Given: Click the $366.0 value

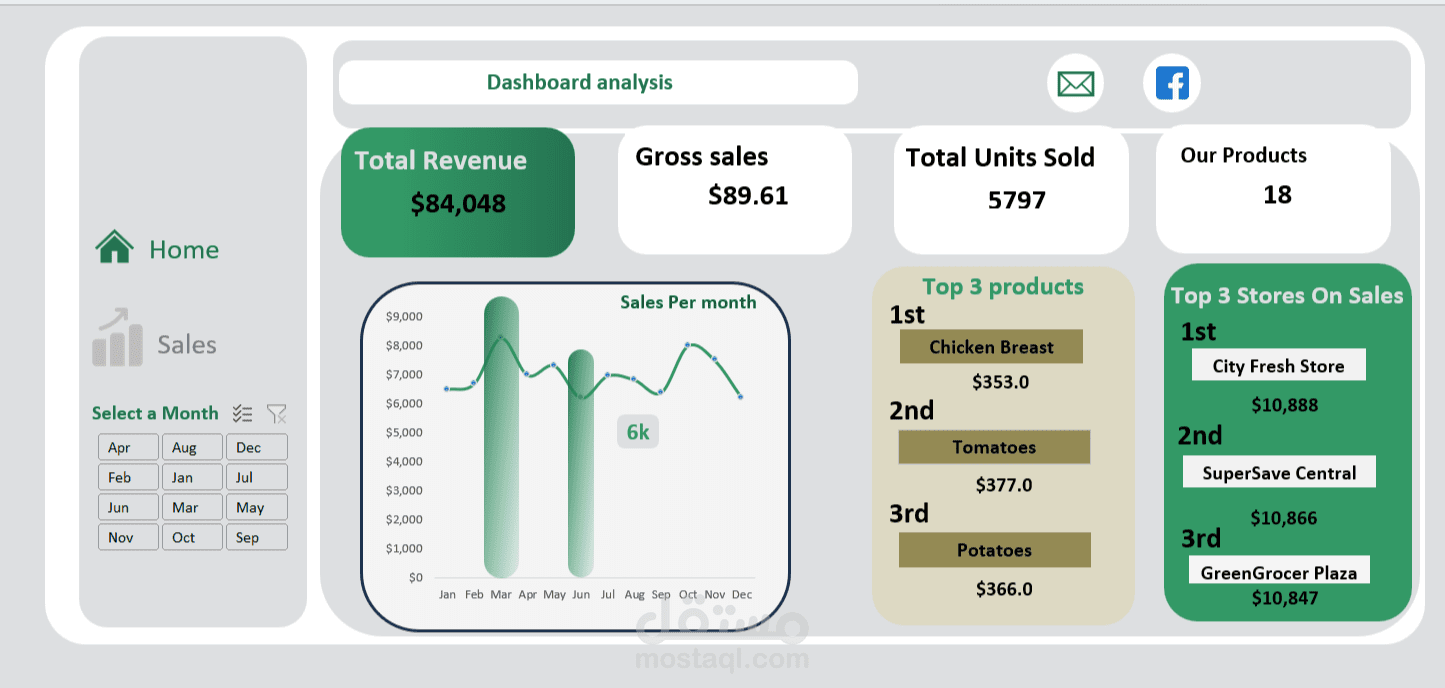Looking at the screenshot, I should point(1003,589).
